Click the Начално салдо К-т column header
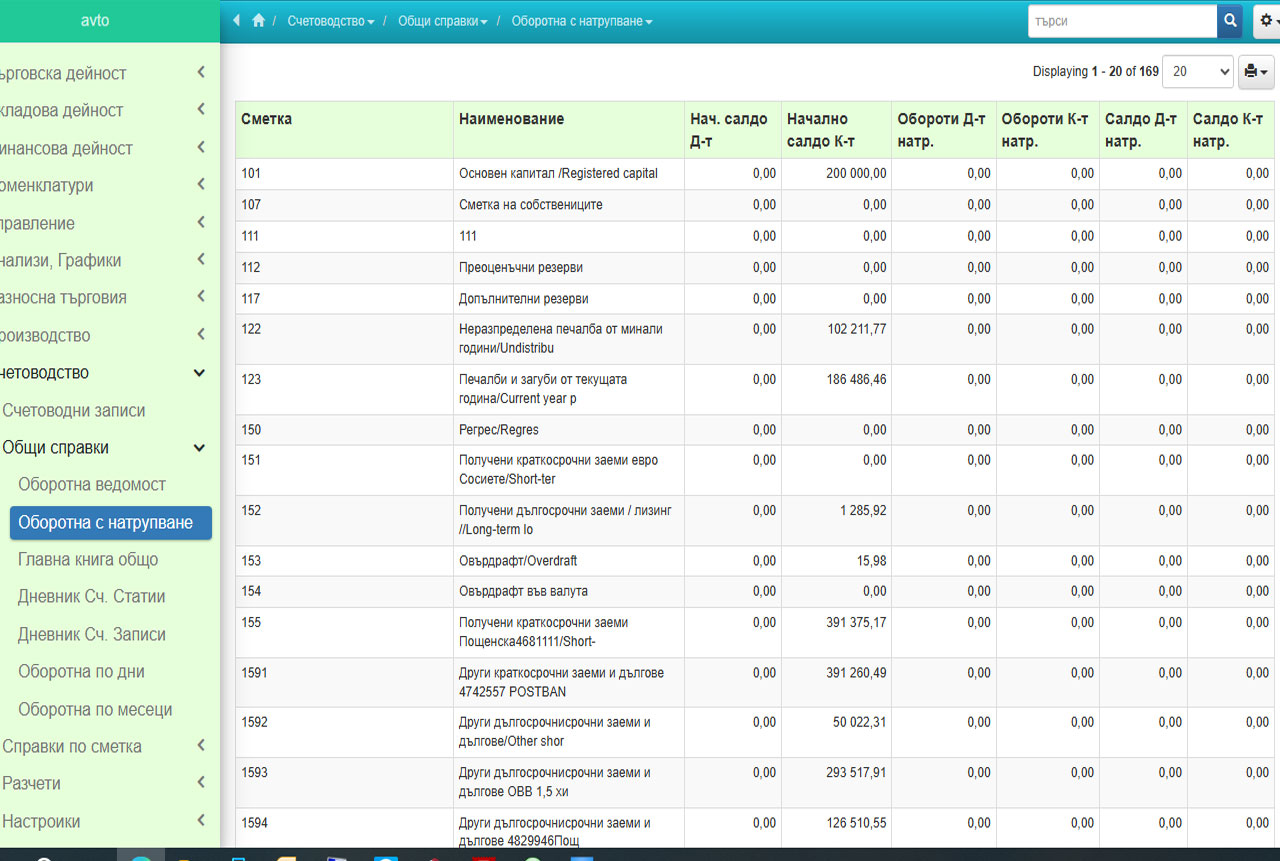The height and width of the screenshot is (861, 1280). 836,130
